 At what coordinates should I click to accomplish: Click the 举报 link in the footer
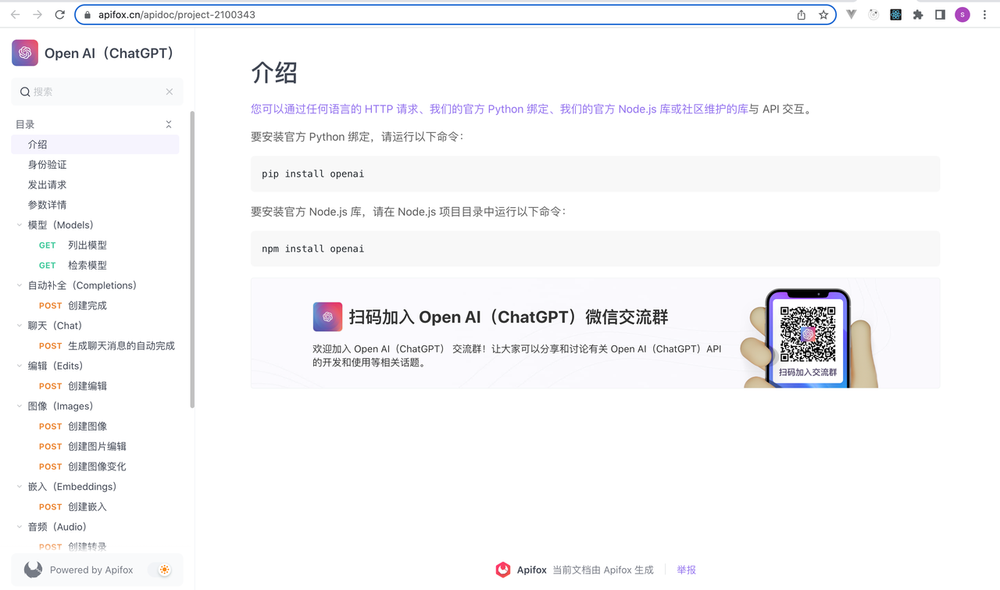[685, 569]
